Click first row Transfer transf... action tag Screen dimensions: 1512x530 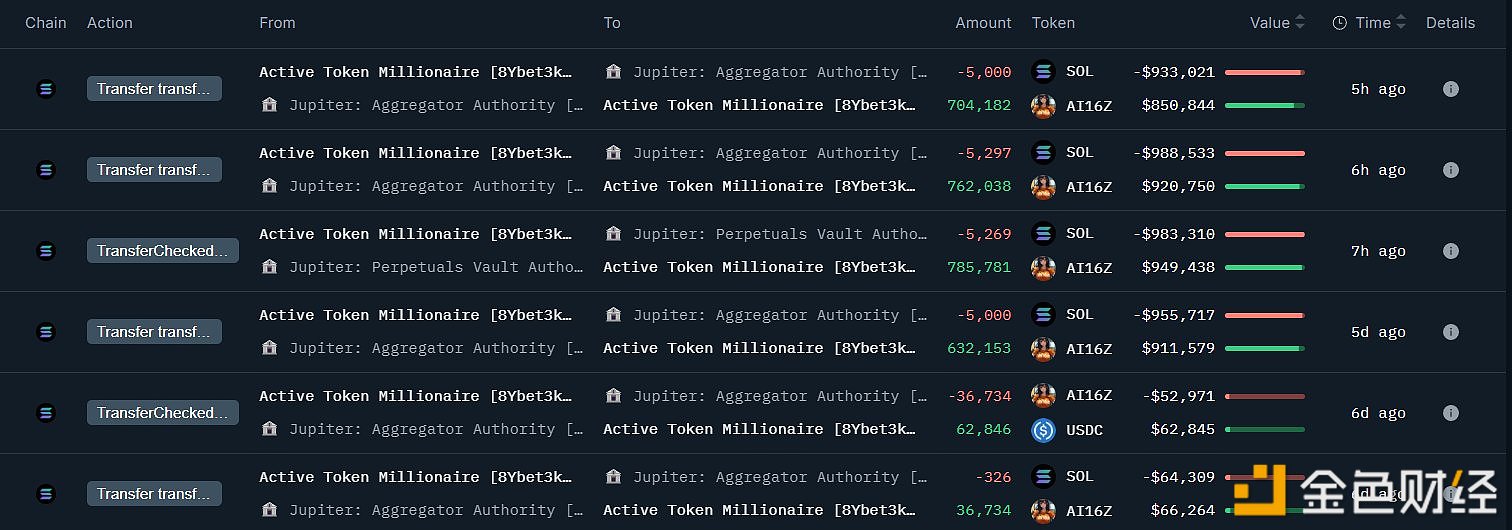click(154, 89)
